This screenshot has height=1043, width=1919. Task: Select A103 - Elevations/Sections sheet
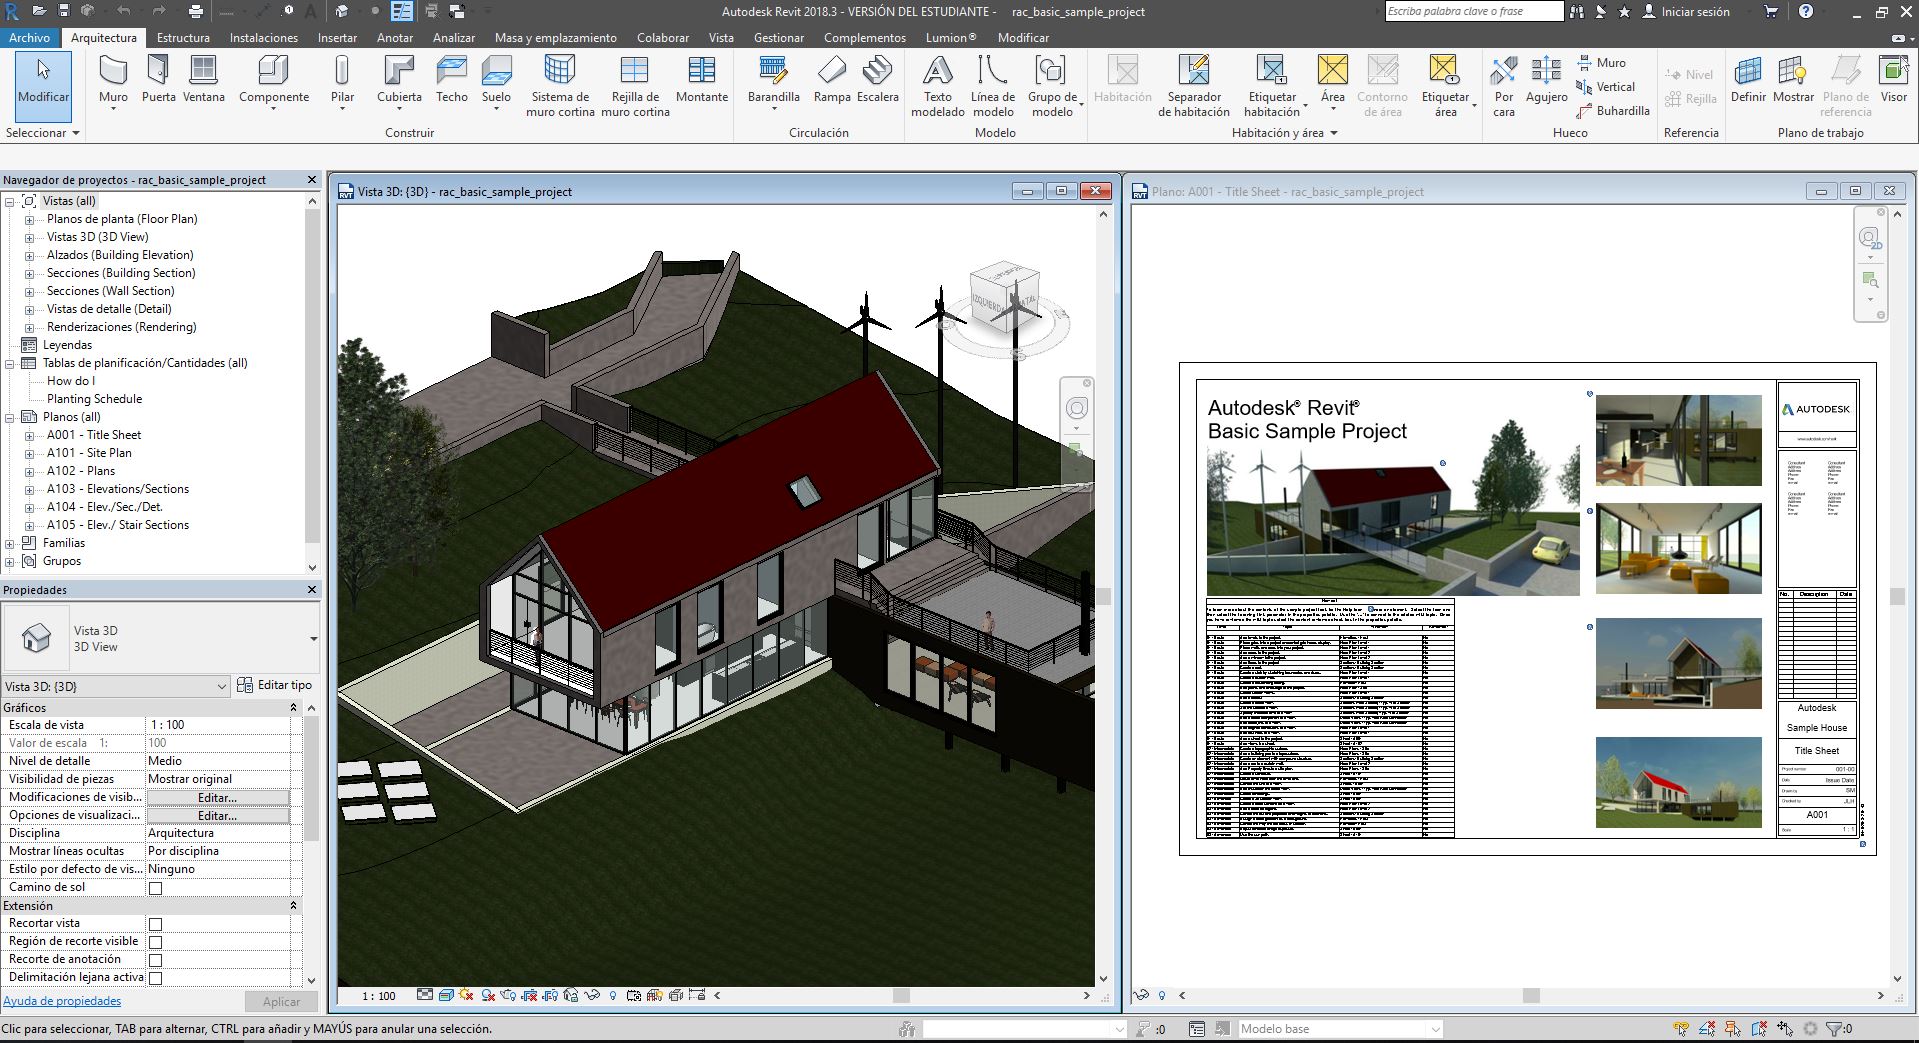pyautogui.click(x=118, y=489)
